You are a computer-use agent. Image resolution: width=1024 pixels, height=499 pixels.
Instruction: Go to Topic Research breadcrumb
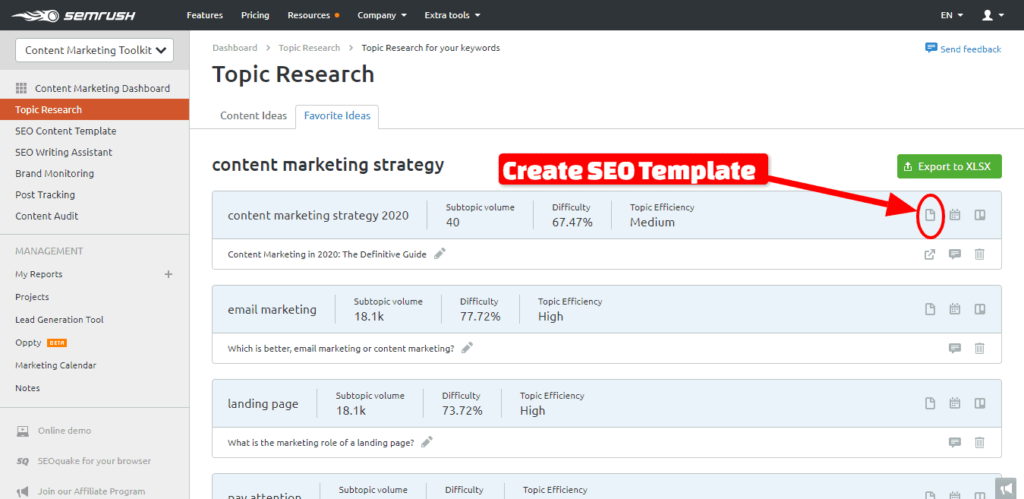tap(309, 48)
